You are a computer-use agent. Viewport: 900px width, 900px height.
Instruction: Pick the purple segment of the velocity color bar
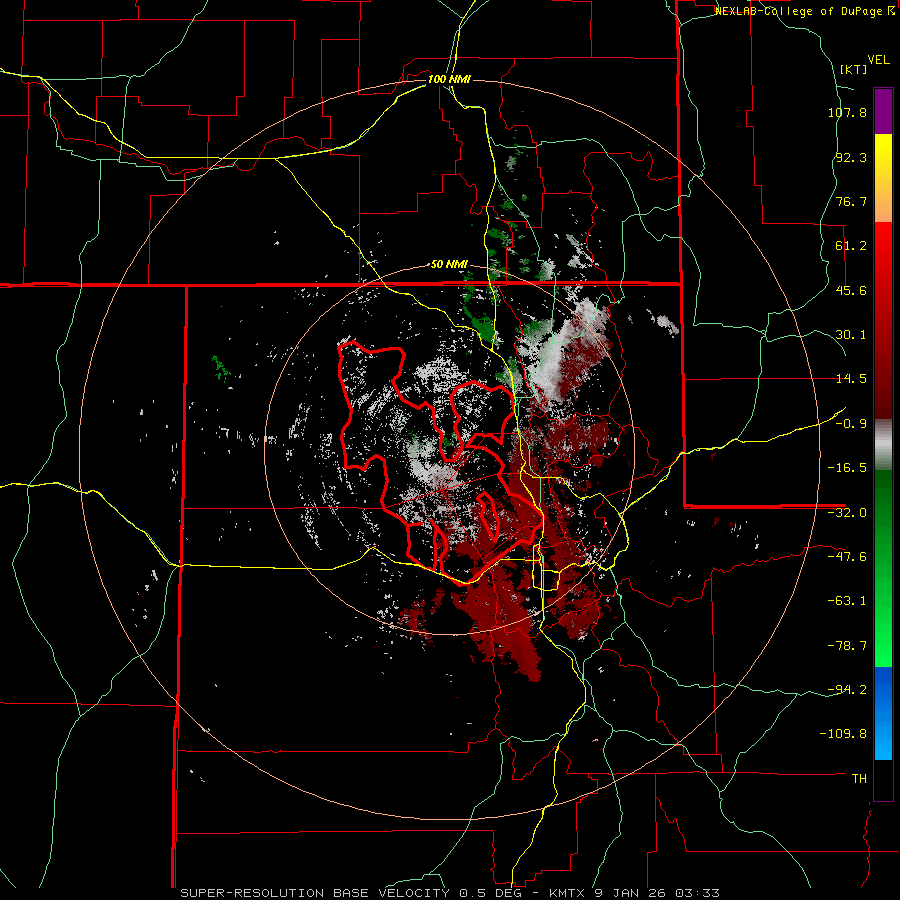(883, 111)
